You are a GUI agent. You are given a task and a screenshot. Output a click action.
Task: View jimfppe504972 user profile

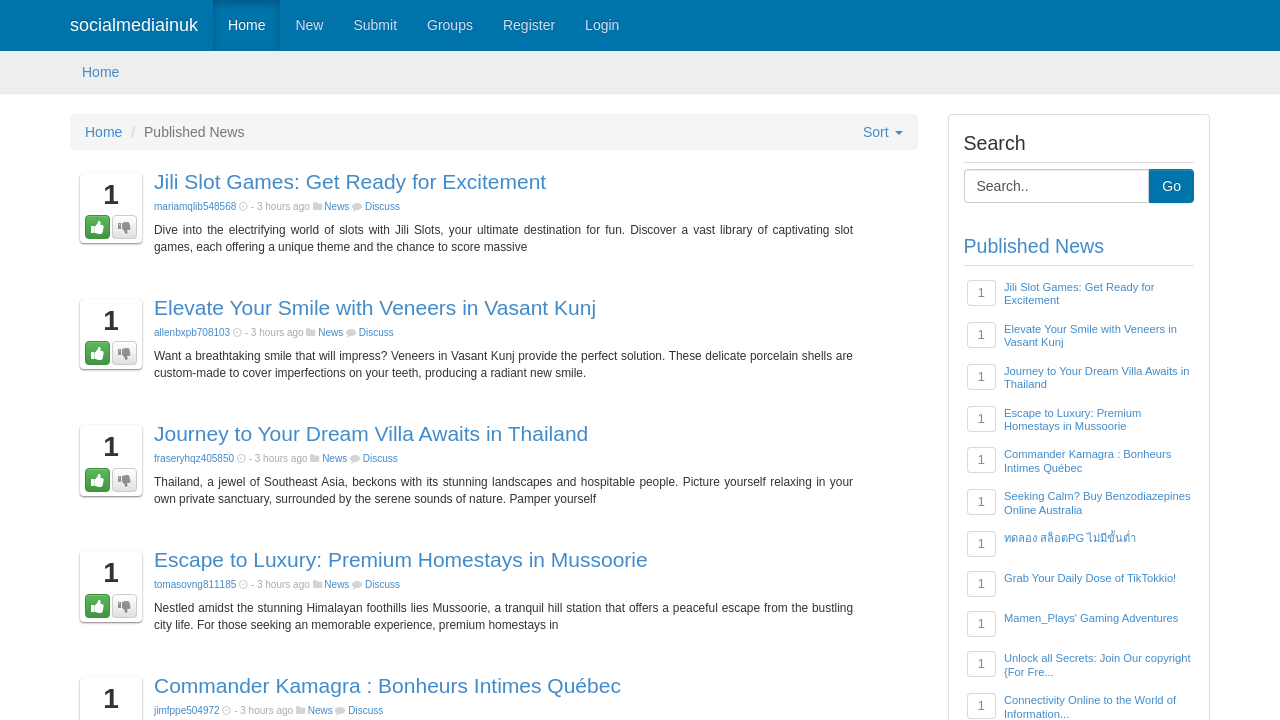pos(187,711)
